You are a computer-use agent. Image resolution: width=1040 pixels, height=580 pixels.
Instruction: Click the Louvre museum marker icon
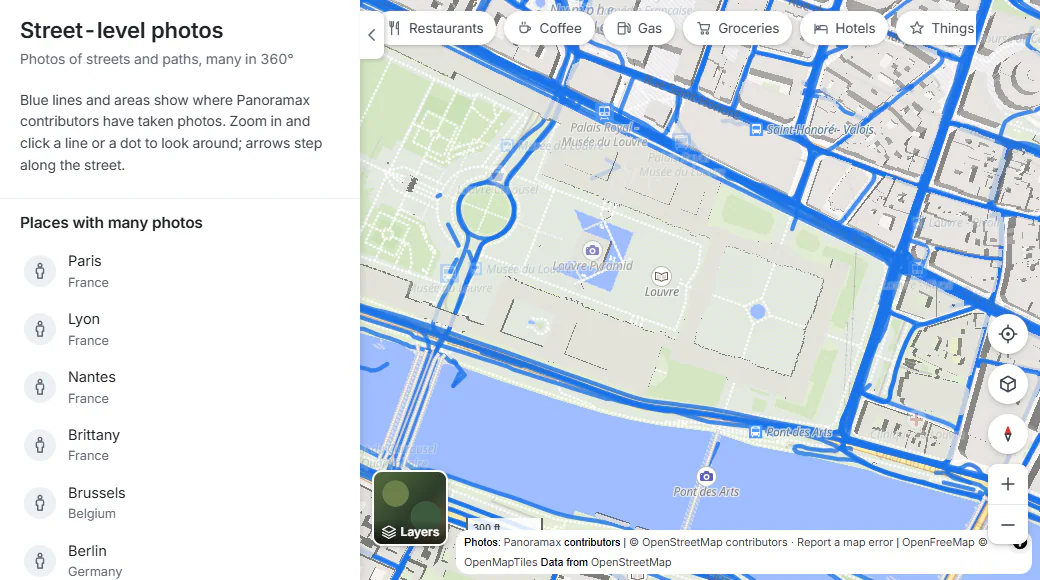tap(661, 276)
